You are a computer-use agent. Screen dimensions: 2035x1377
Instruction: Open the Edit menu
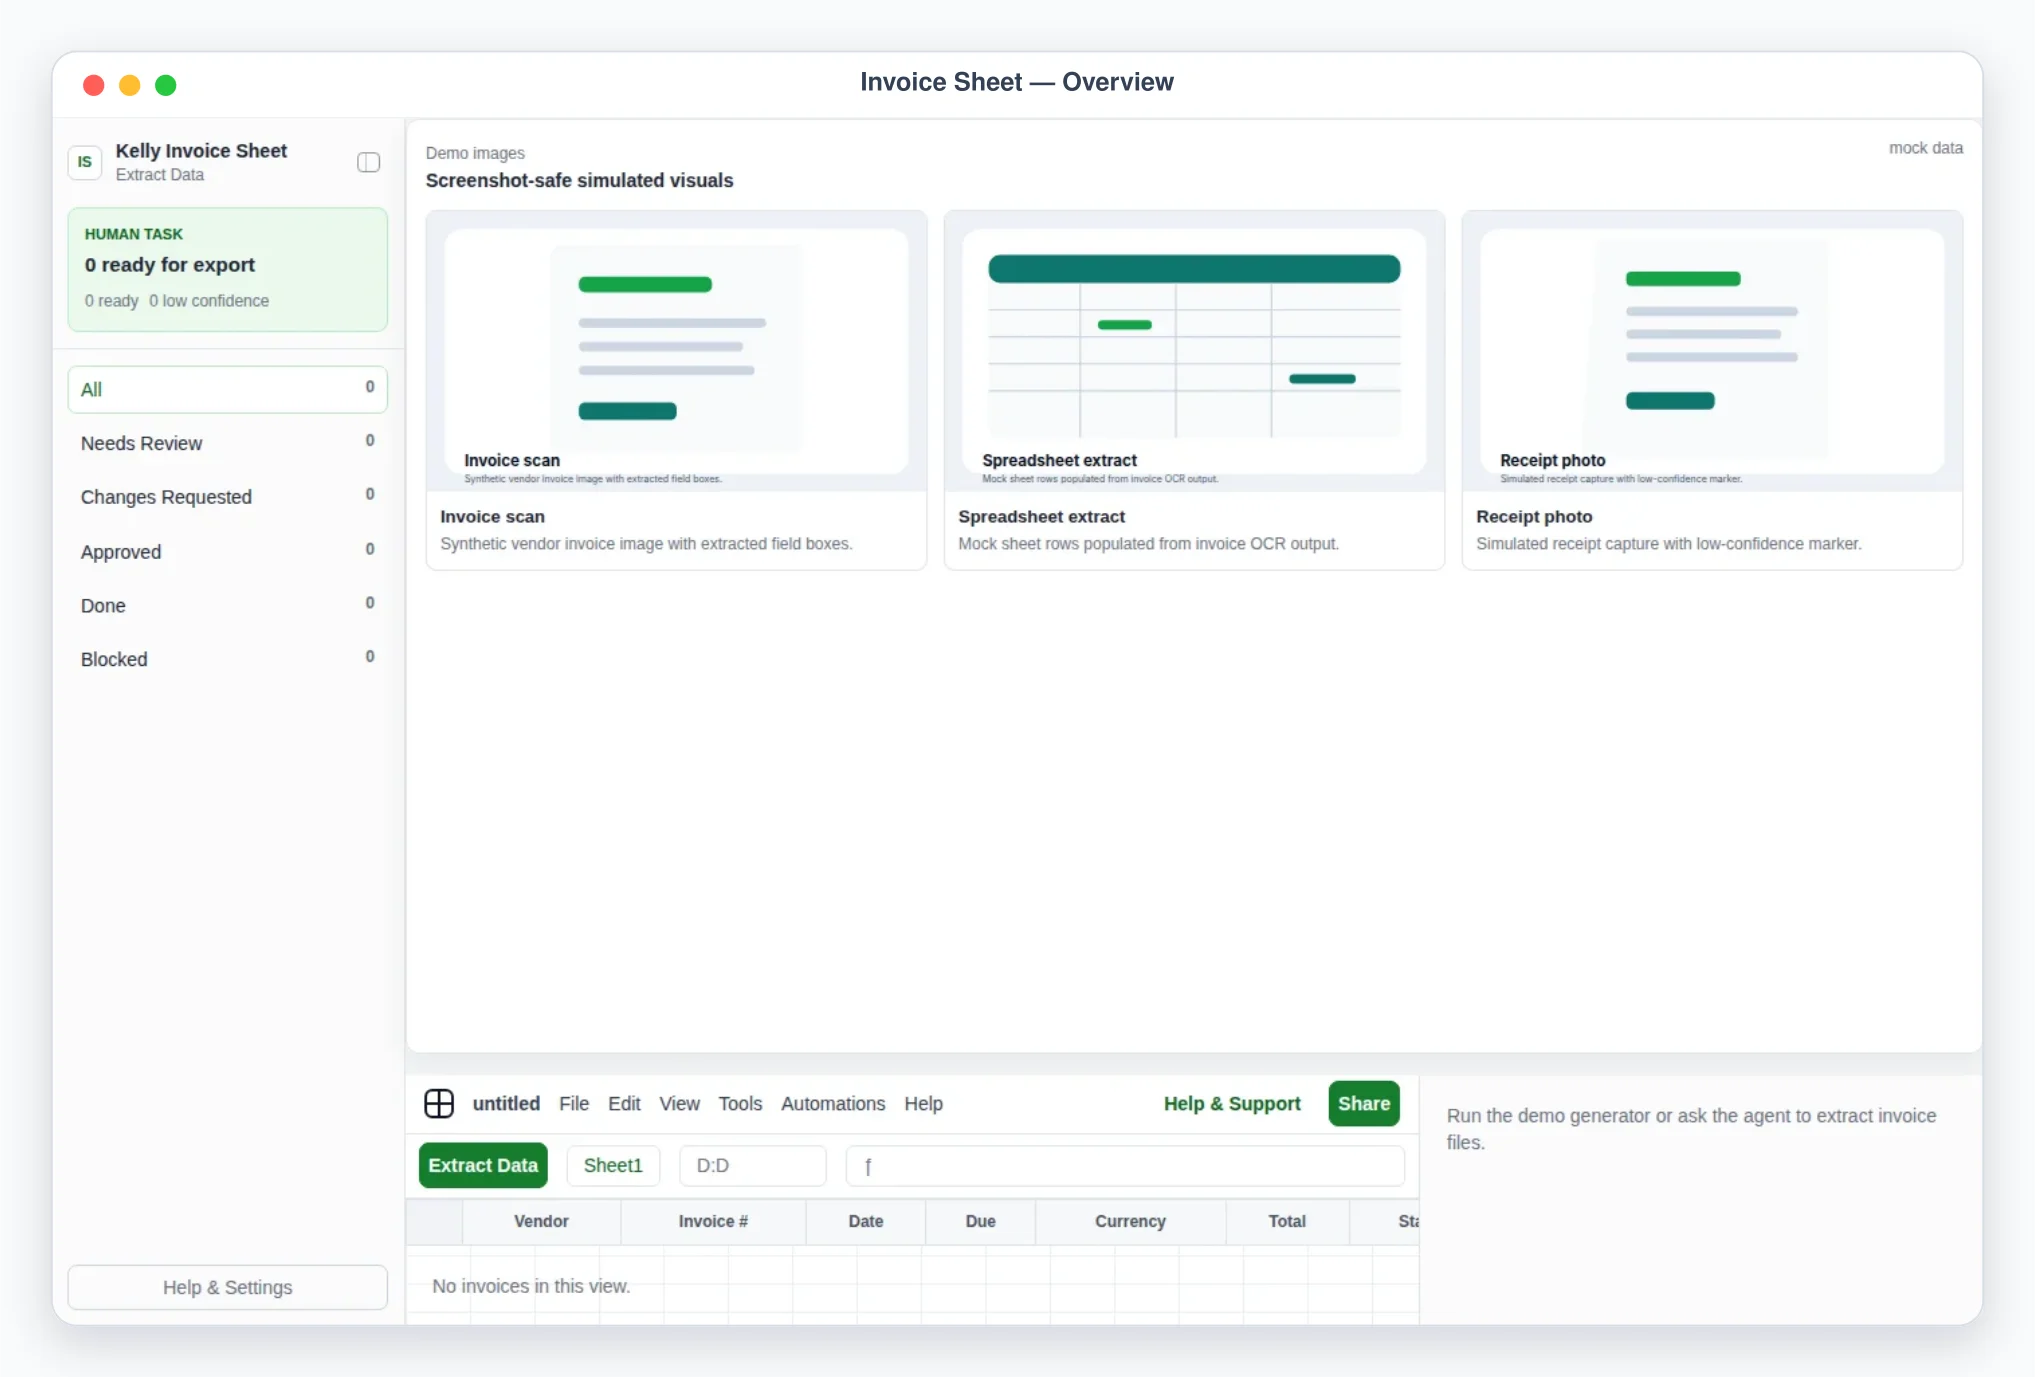click(x=624, y=1103)
